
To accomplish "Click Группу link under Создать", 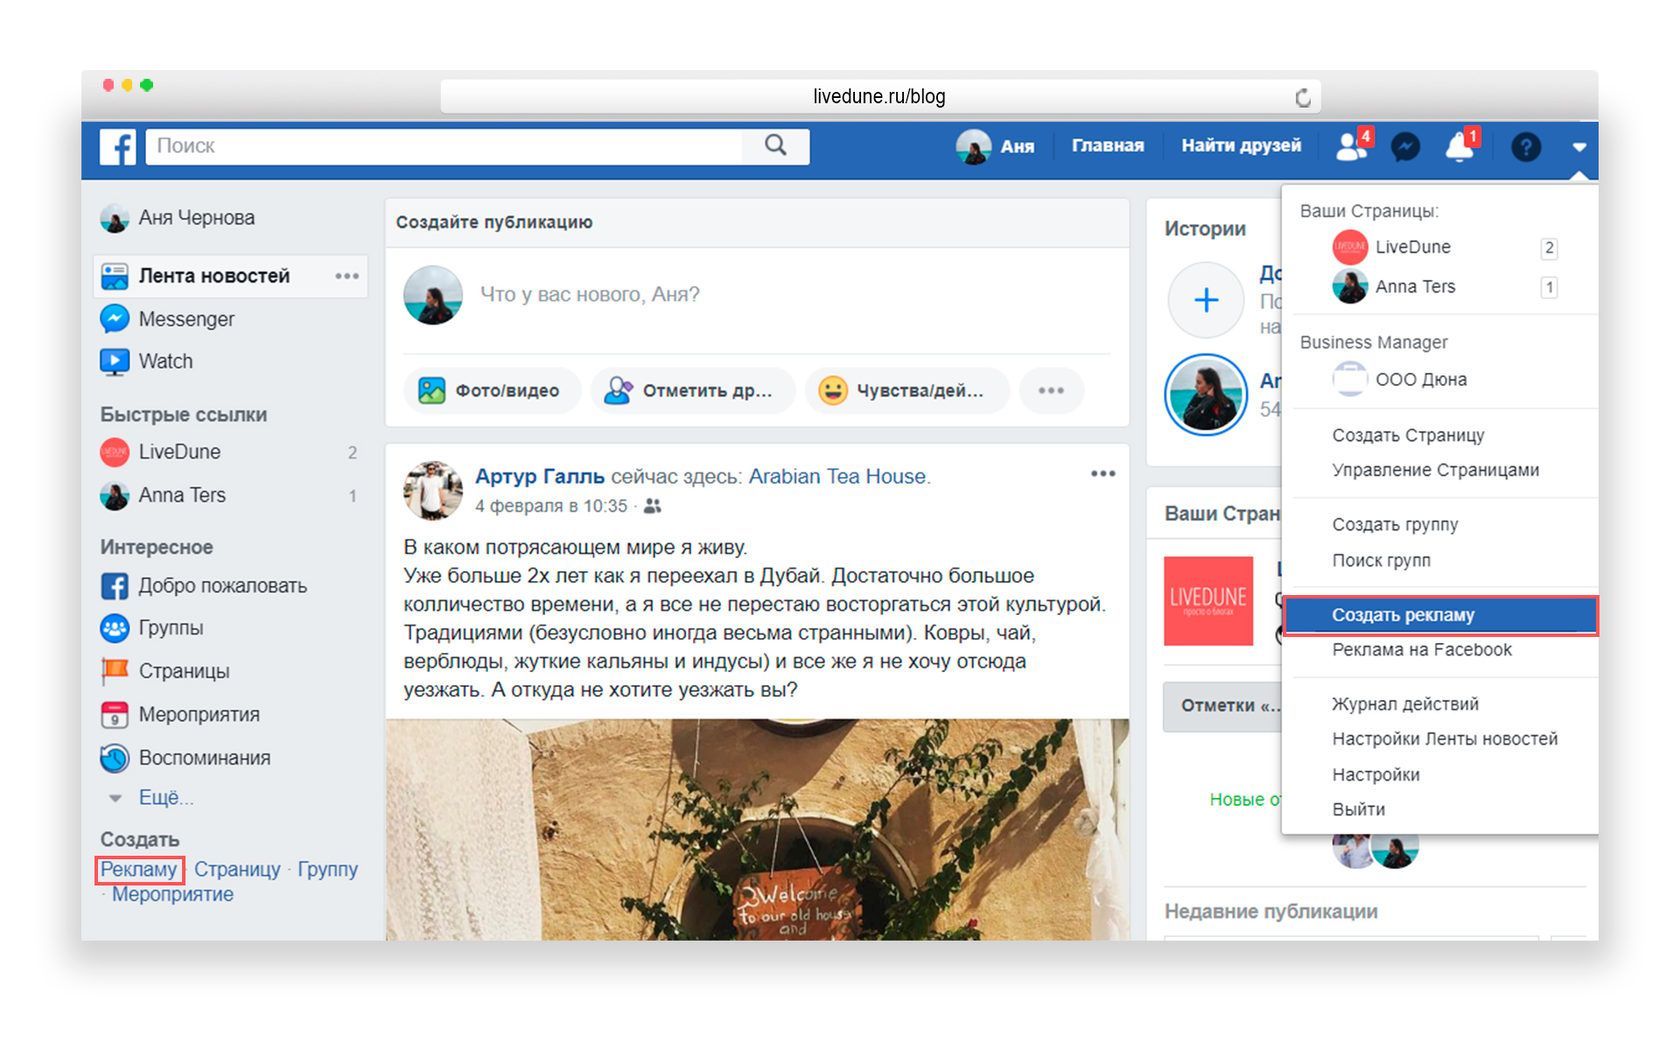I will (328, 870).
